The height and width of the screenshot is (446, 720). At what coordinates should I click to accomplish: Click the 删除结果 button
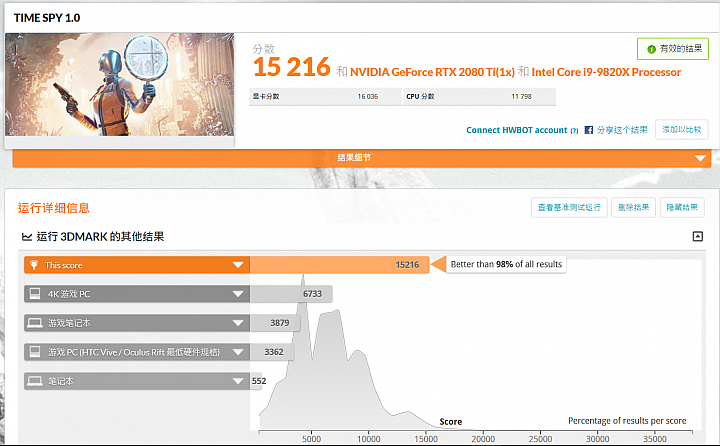[633, 208]
